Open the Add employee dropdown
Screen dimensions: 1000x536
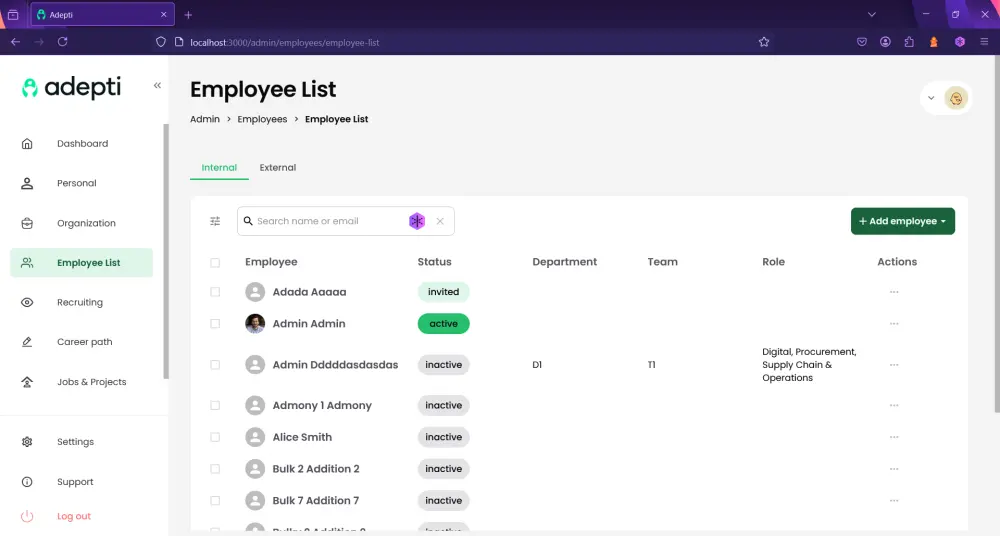coord(902,221)
